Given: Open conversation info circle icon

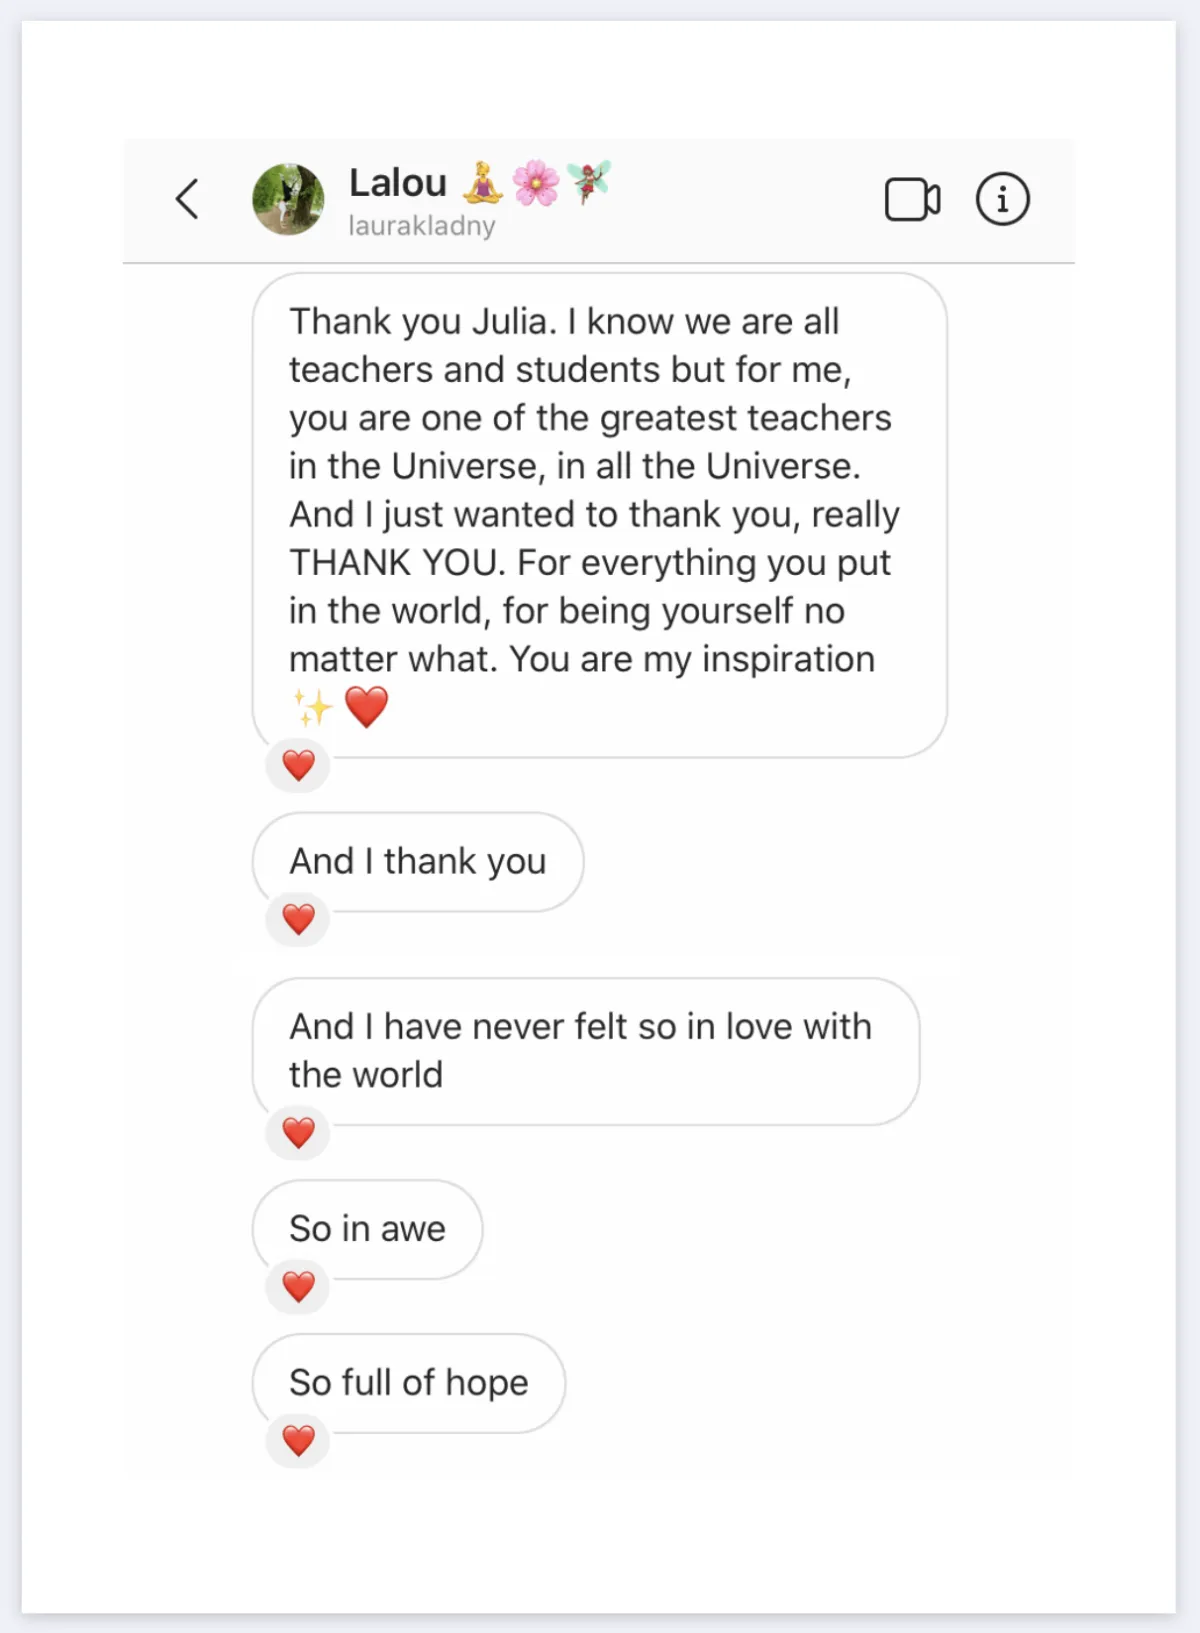Looking at the screenshot, I should 1002,198.
